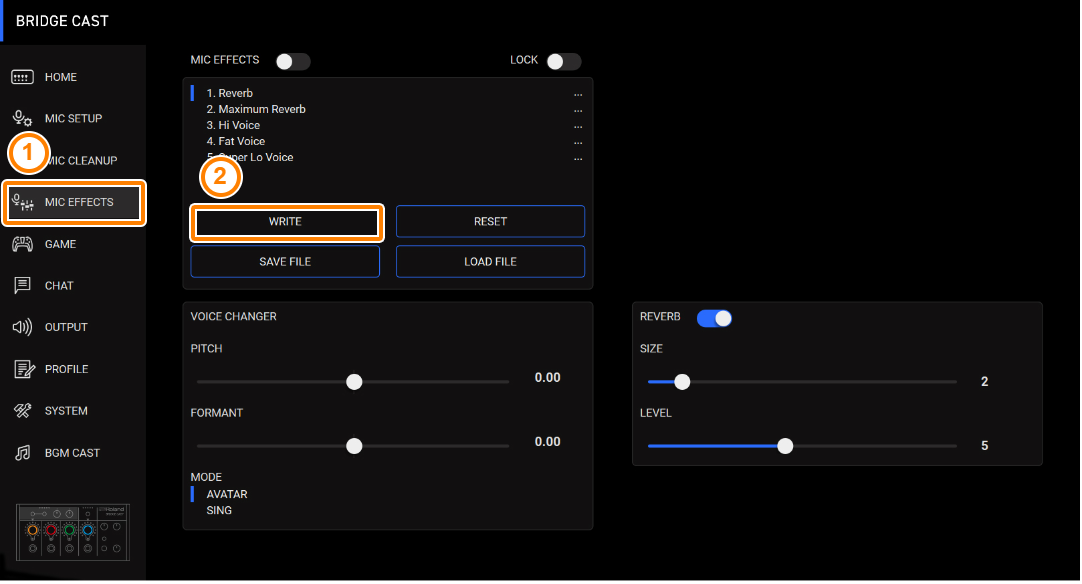Viewport: 1082px width, 584px height.
Task: Open options menu for Super Lo Voice preset
Action: [x=578, y=157]
